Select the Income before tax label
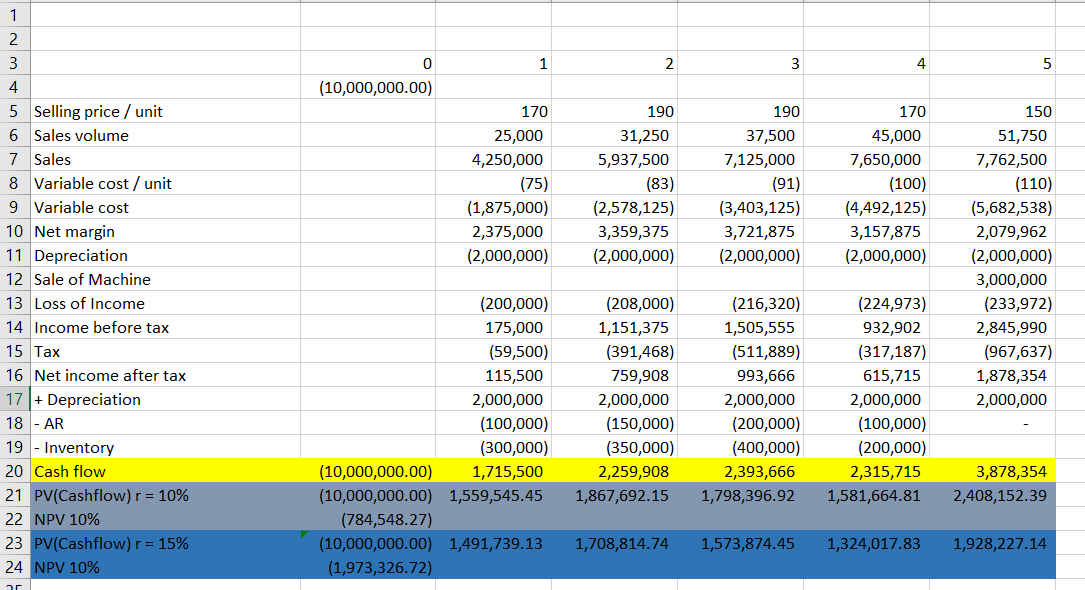Viewport: 1085px width, 590px height. [x=101, y=327]
